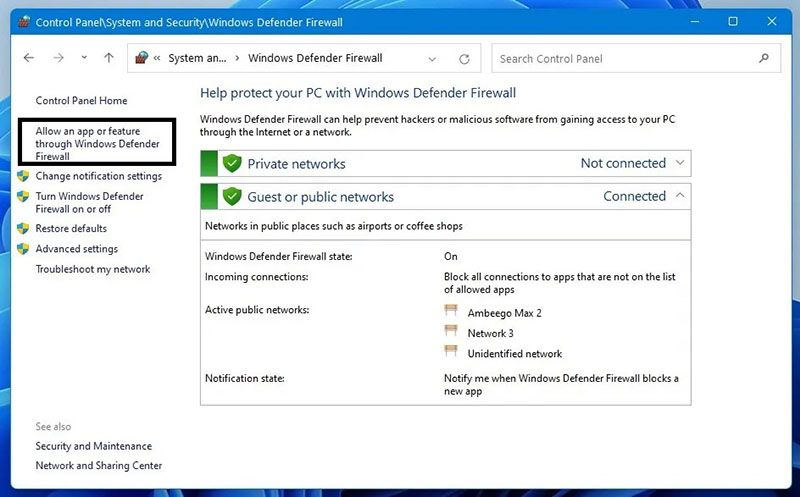Open the recent locations dropdown arrow
The width and height of the screenshot is (800, 497).
click(x=84, y=58)
